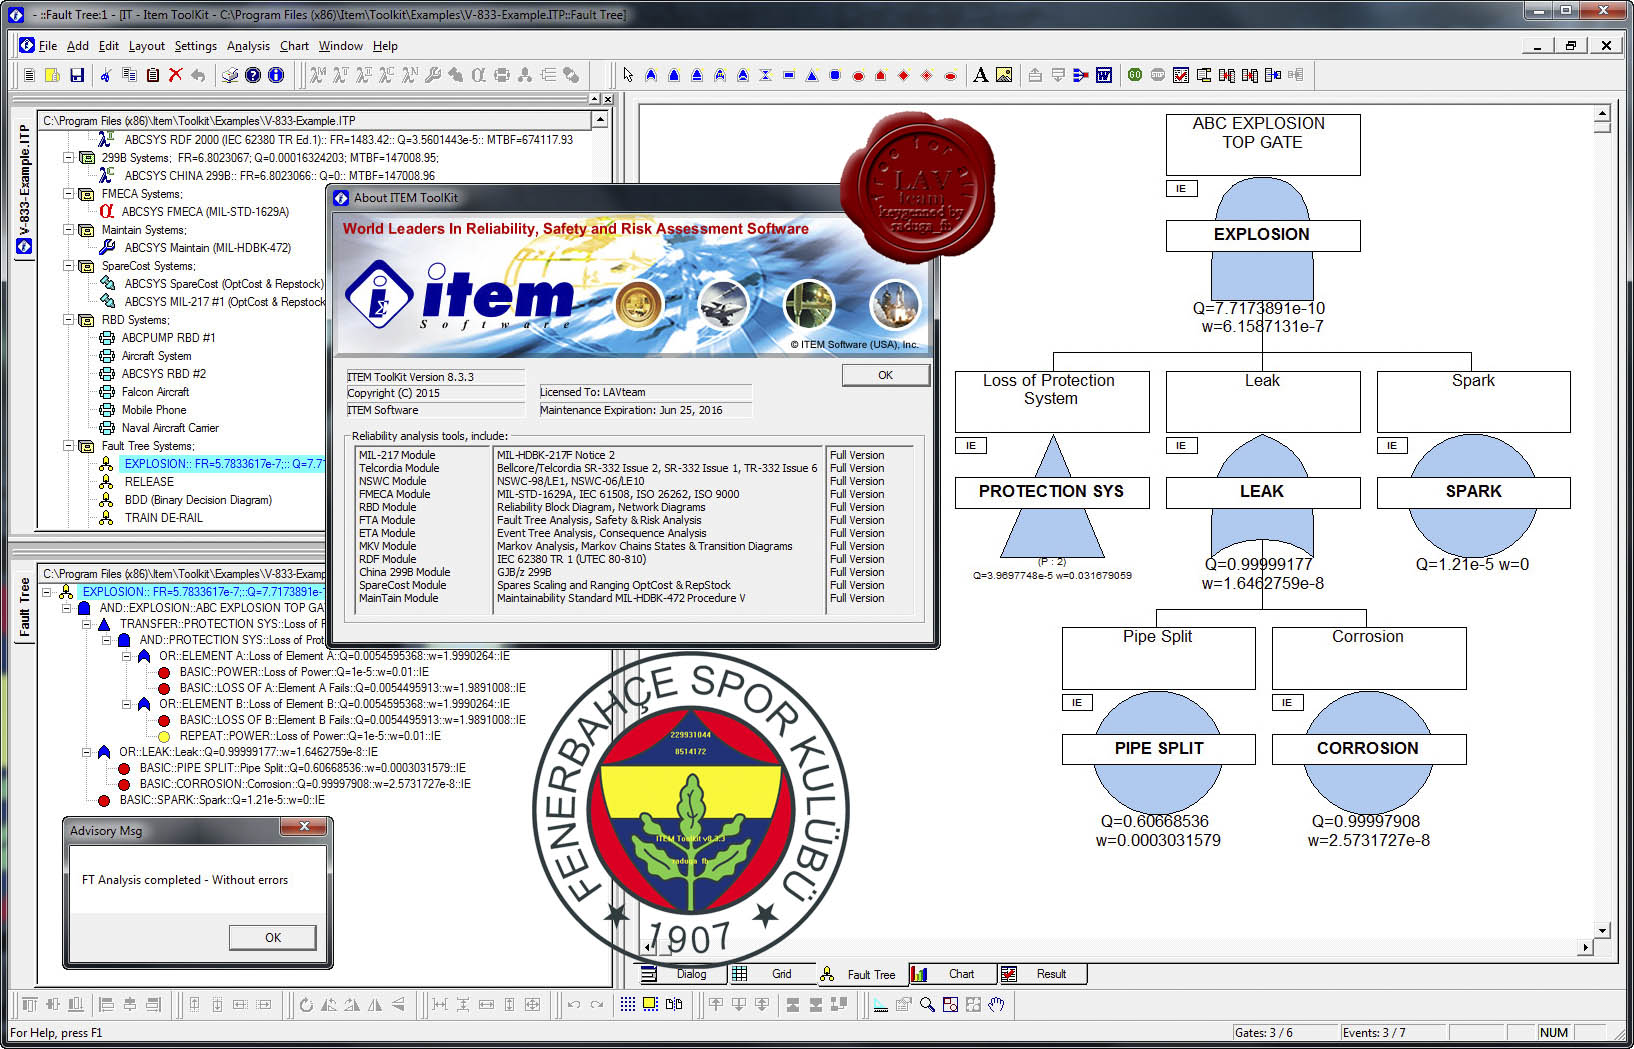Screen dimensions: 1634x1049
Task: Click the red circle basic event toolbar icon
Action: (858, 75)
